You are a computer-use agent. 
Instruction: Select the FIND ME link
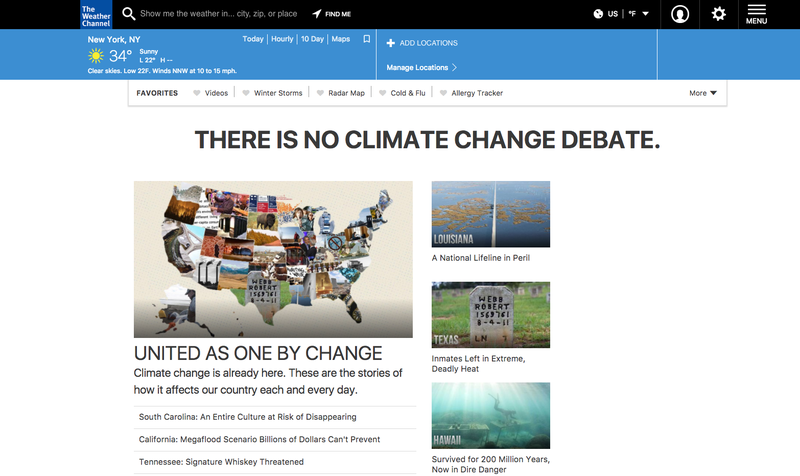338,14
